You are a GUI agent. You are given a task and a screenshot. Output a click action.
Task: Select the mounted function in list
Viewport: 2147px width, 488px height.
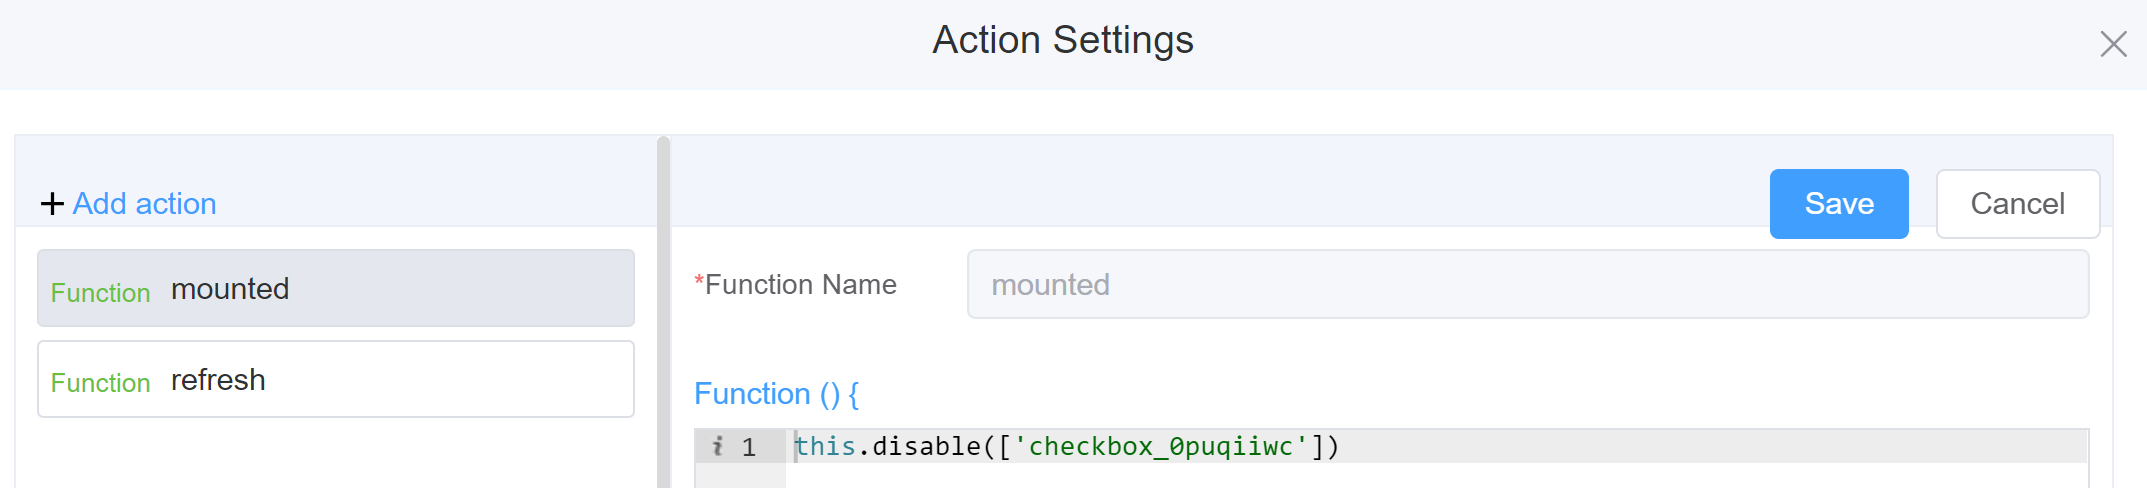tap(335, 289)
